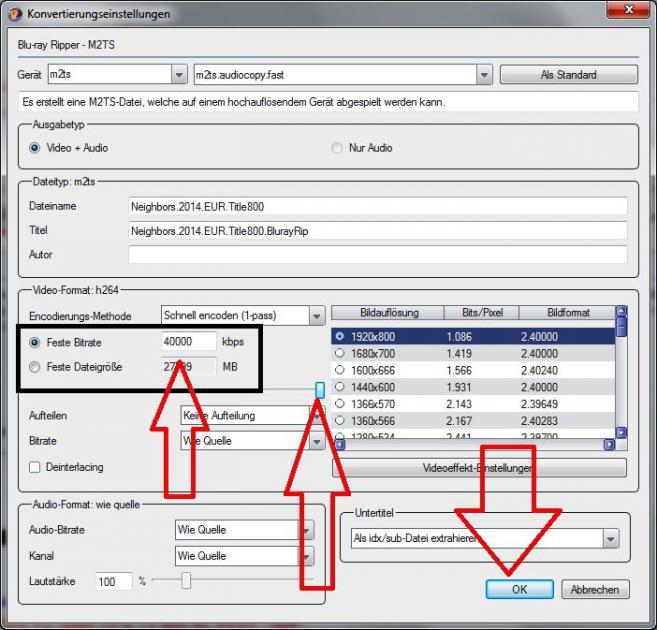This screenshot has height=630, width=657.
Task: Select the 1440x600 resolution option
Action: pos(340,387)
